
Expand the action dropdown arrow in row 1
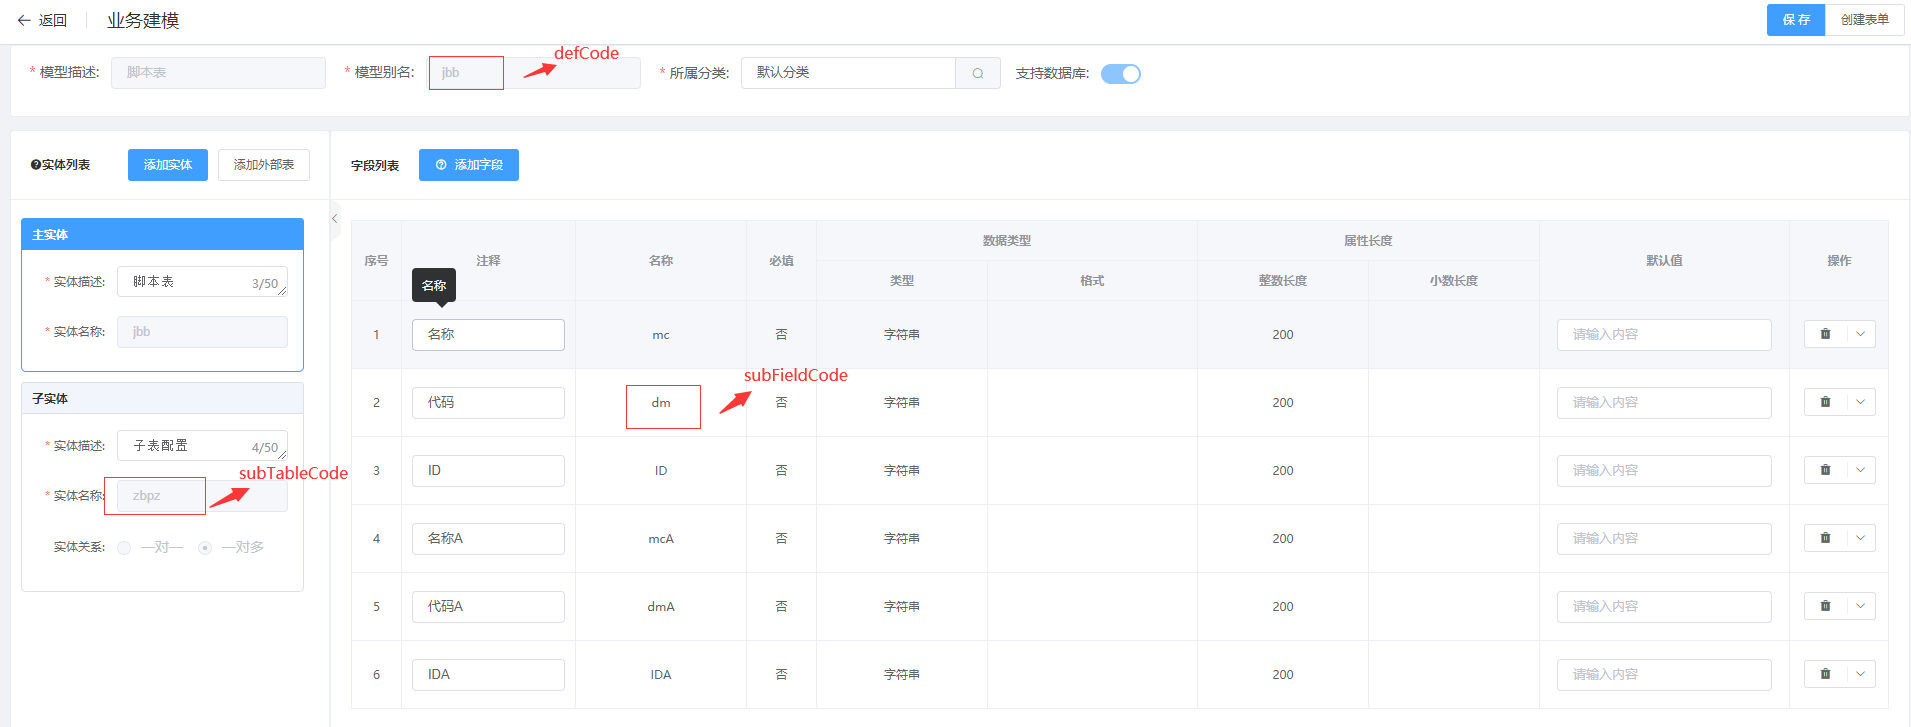tap(1860, 334)
